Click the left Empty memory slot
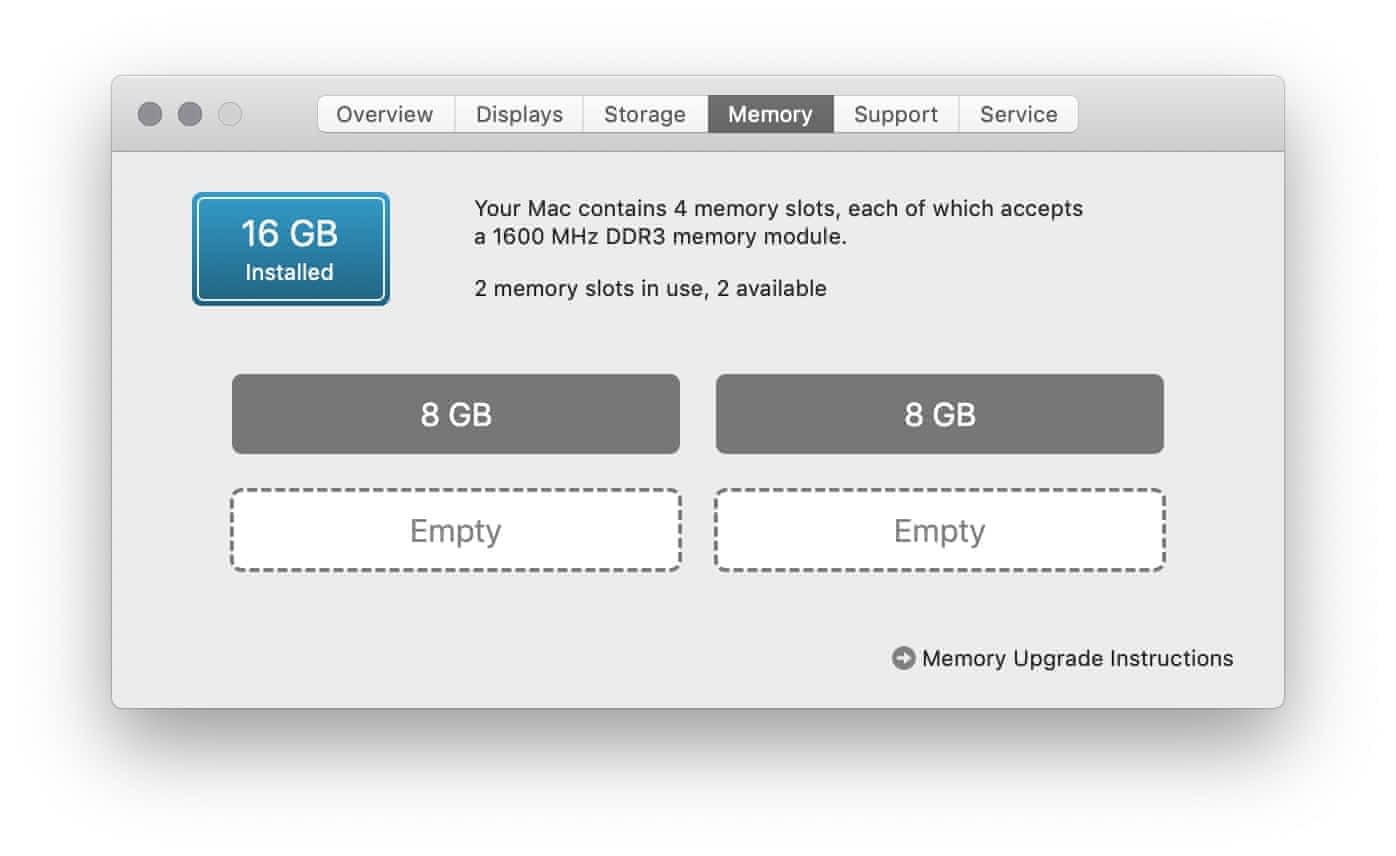1396x856 pixels. [456, 530]
